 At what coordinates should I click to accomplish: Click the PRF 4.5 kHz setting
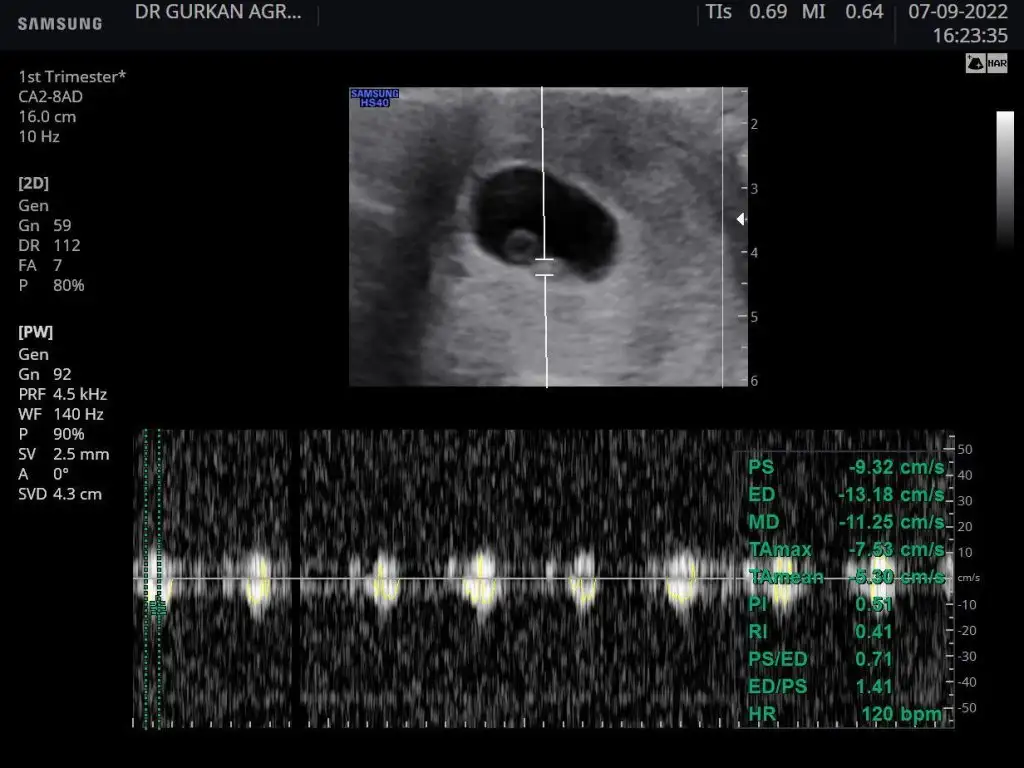(62, 394)
